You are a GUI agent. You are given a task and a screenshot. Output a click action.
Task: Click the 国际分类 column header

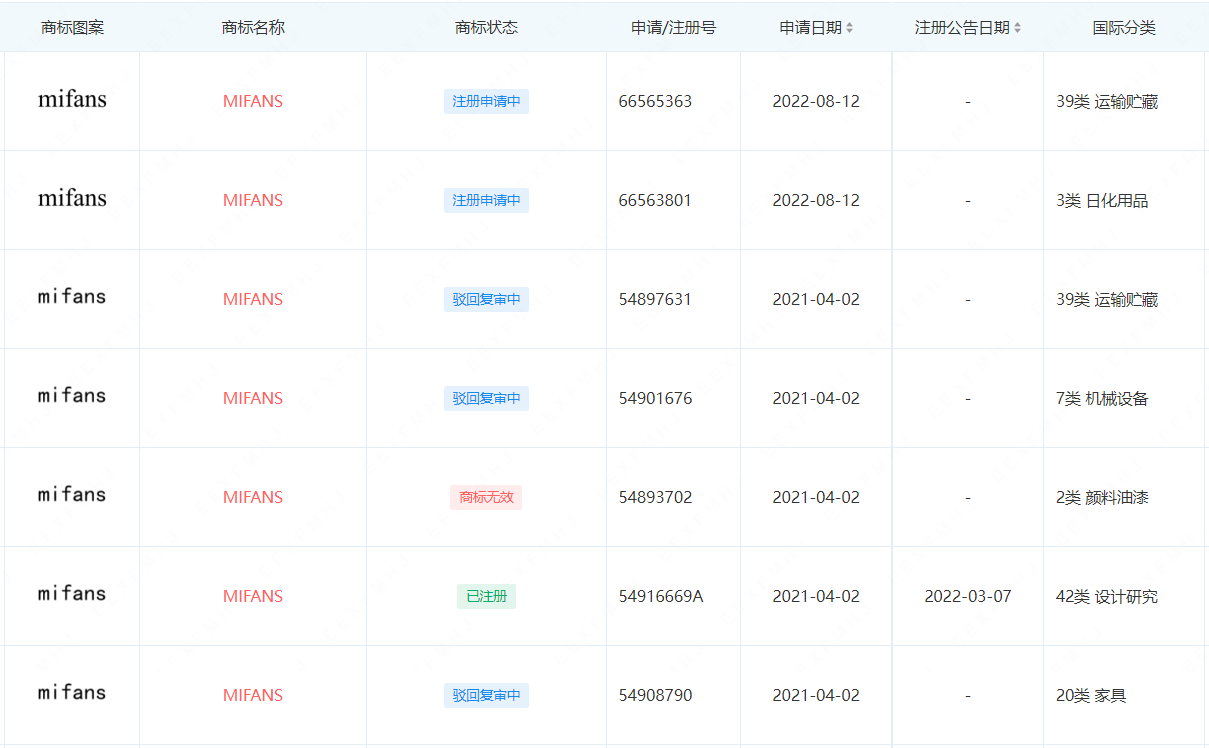(x=1124, y=28)
